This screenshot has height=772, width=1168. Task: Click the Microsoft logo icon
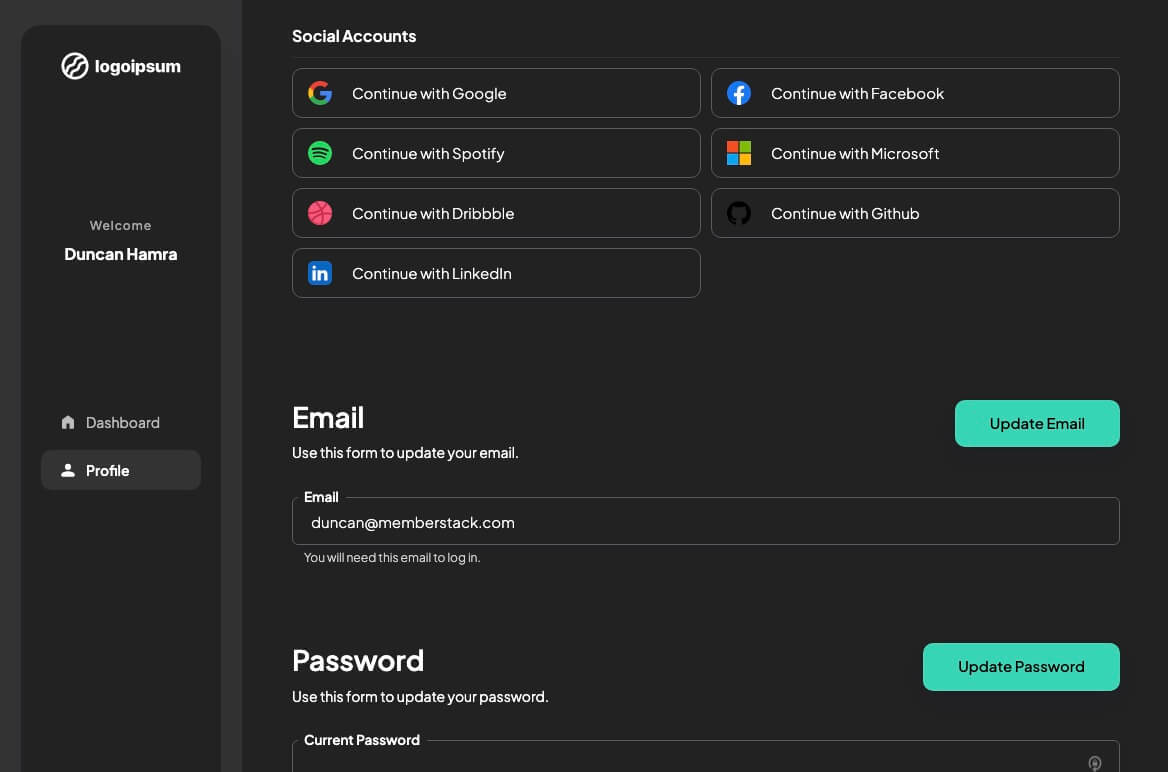click(739, 154)
